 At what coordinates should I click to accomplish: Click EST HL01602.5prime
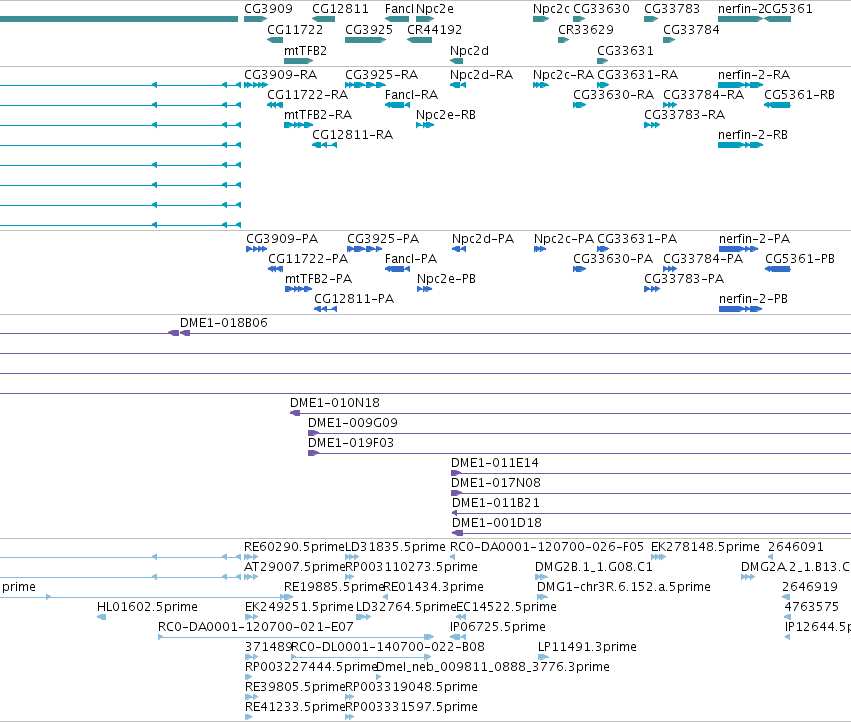101,617
